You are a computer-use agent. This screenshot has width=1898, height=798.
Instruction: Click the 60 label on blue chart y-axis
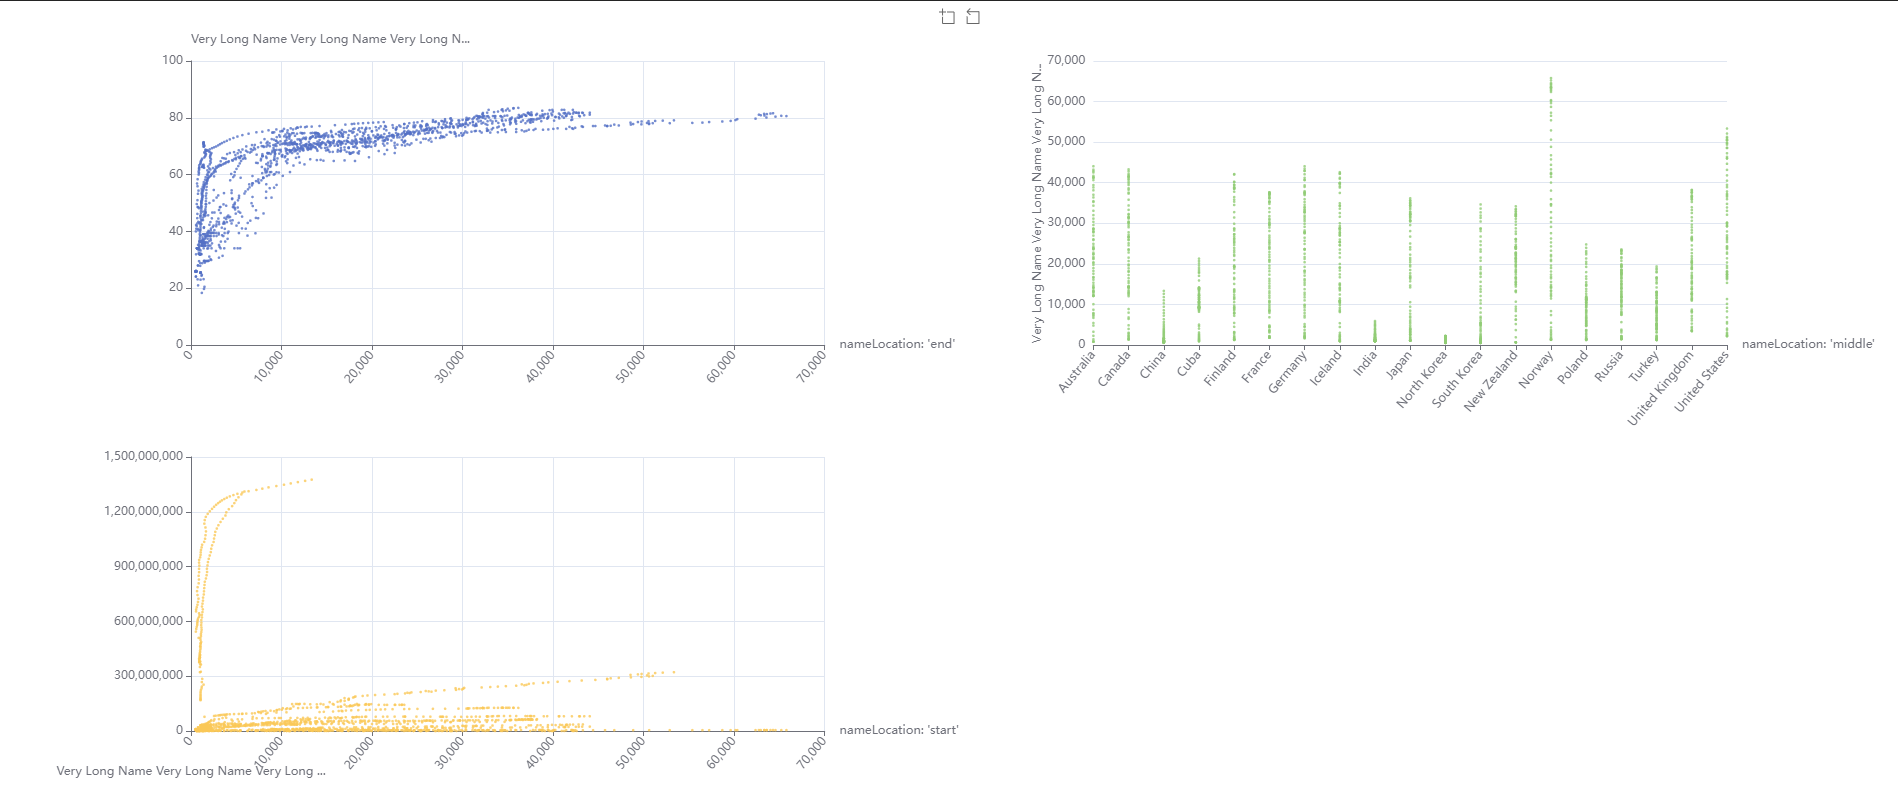coord(176,174)
